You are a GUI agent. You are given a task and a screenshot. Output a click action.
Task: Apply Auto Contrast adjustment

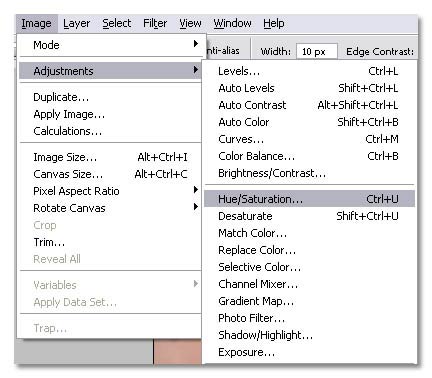click(309, 105)
